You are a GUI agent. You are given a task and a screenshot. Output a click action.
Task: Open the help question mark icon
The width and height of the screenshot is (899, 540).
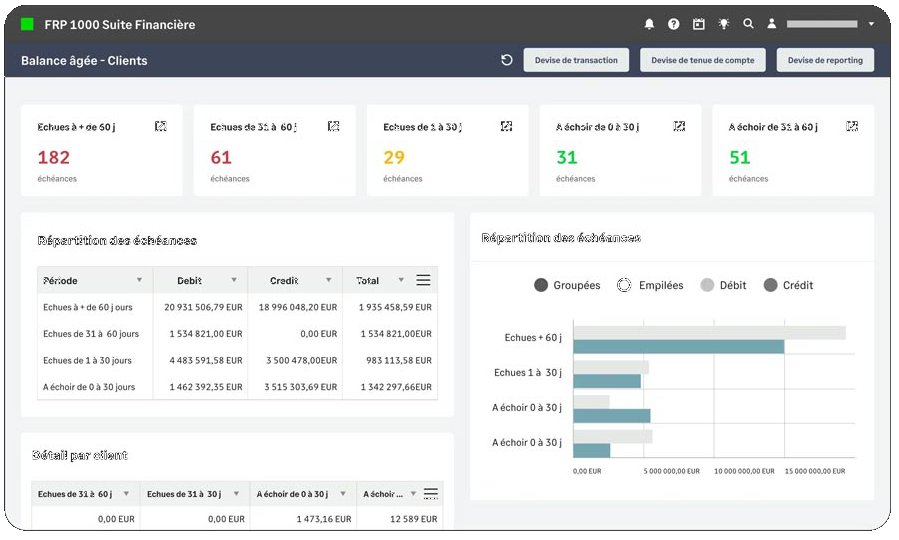tap(674, 24)
